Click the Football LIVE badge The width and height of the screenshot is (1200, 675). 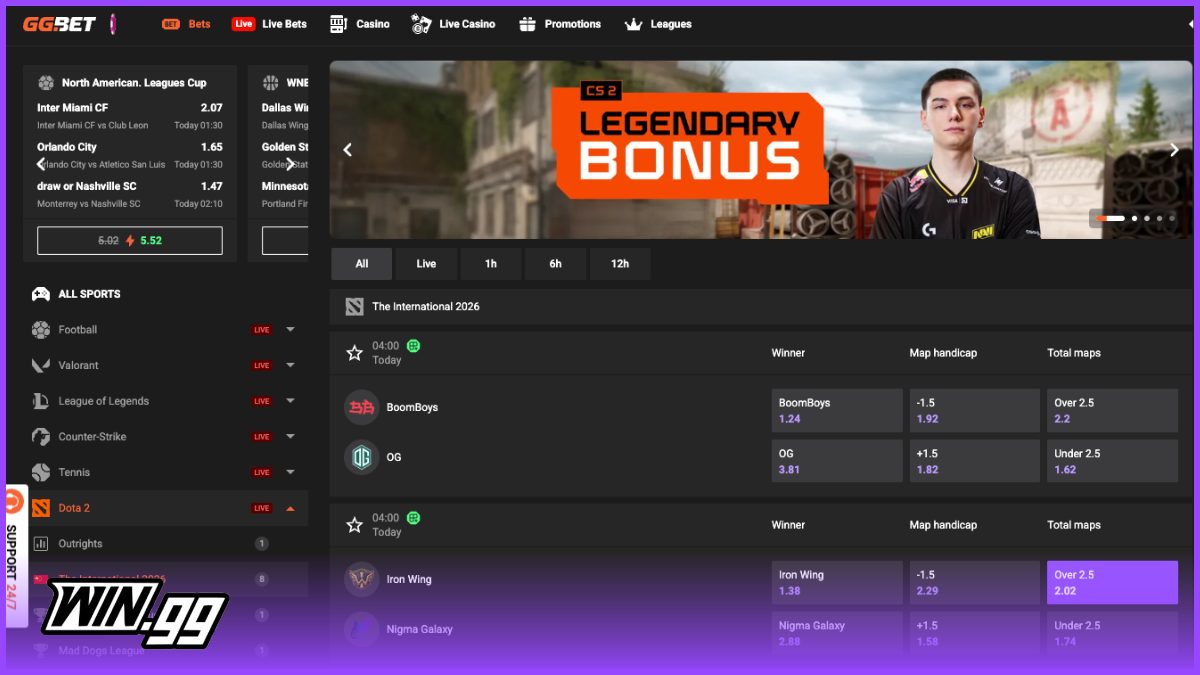pos(262,330)
